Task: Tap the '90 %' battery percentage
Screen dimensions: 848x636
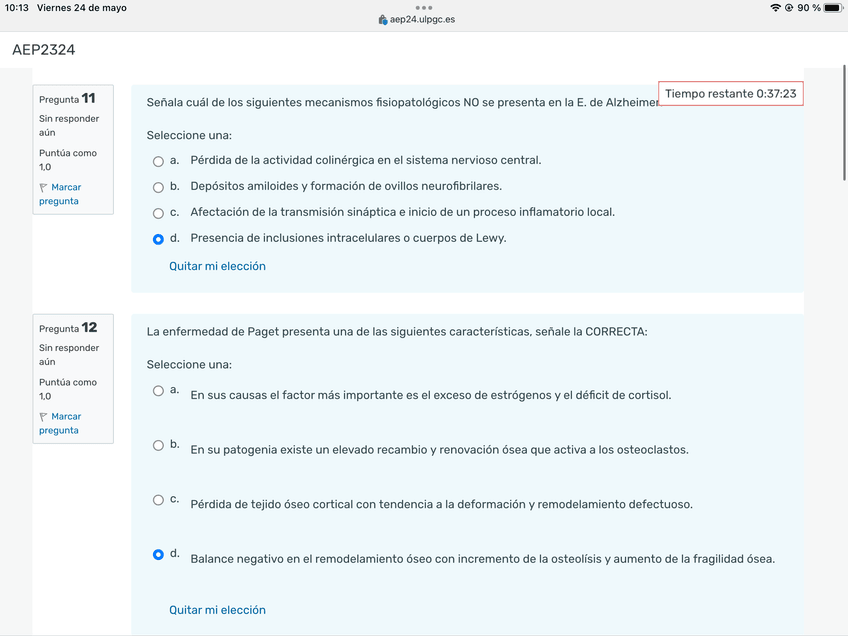Action: click(x=809, y=8)
